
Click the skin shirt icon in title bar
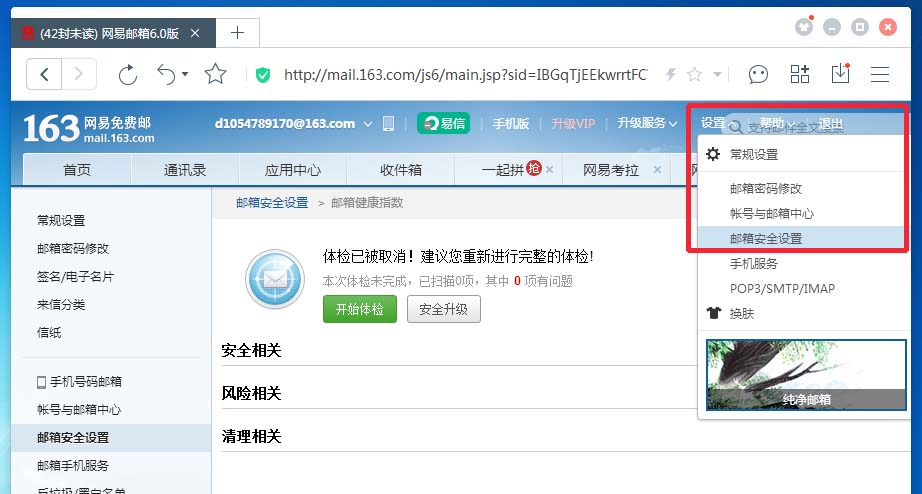click(804, 26)
